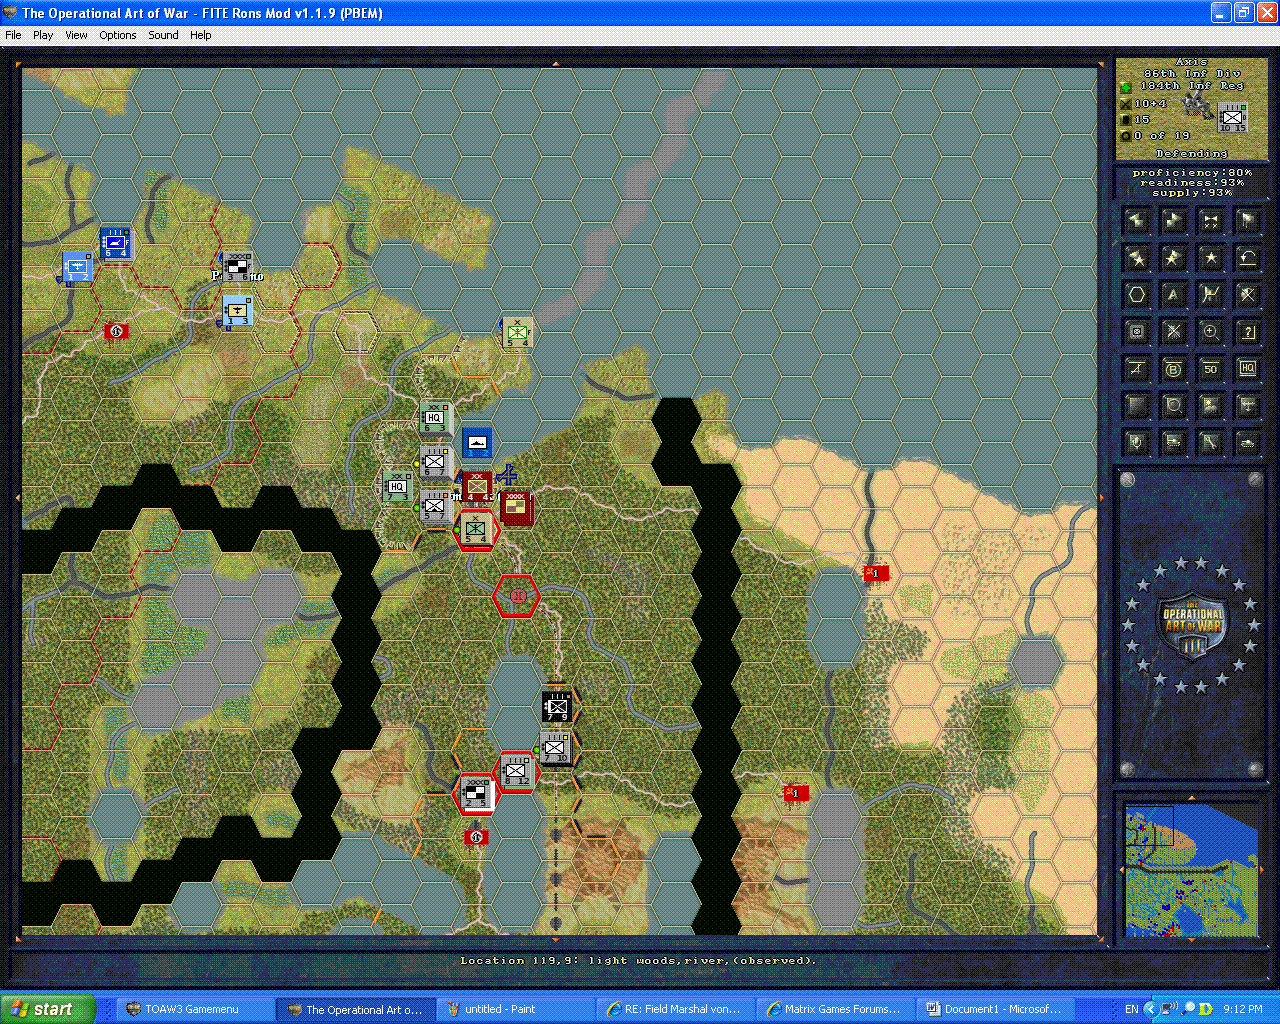Click the question mark help button
The image size is (1280, 1024).
coord(1247,332)
